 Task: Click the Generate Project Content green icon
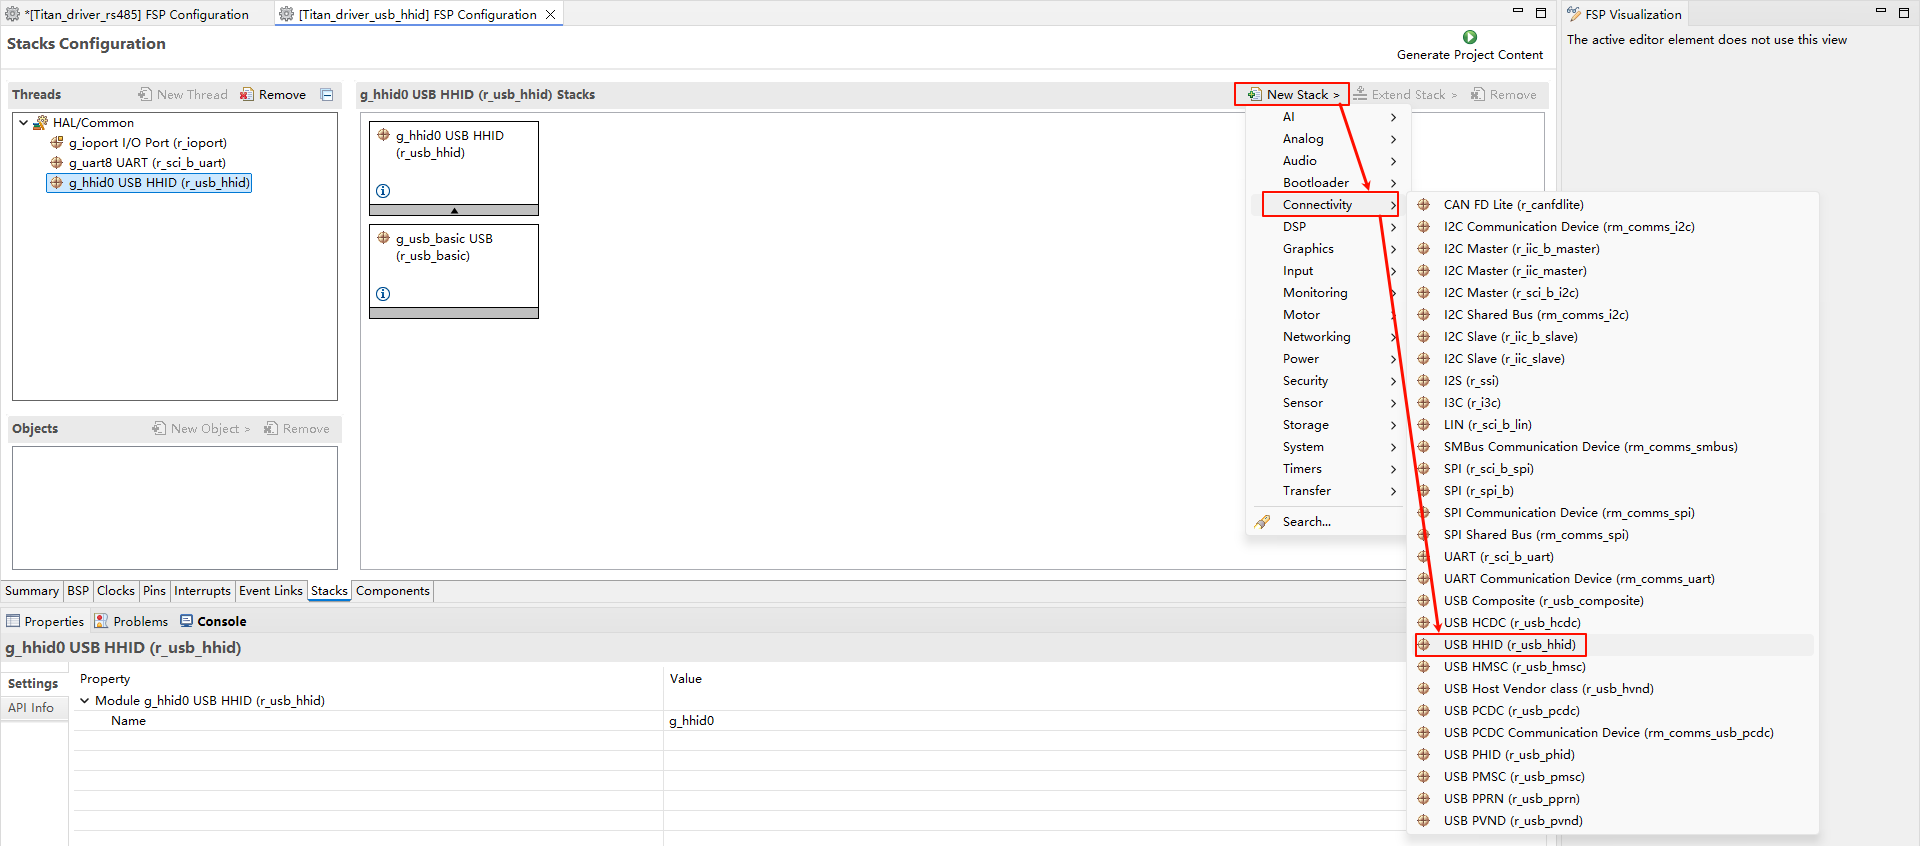click(1469, 37)
